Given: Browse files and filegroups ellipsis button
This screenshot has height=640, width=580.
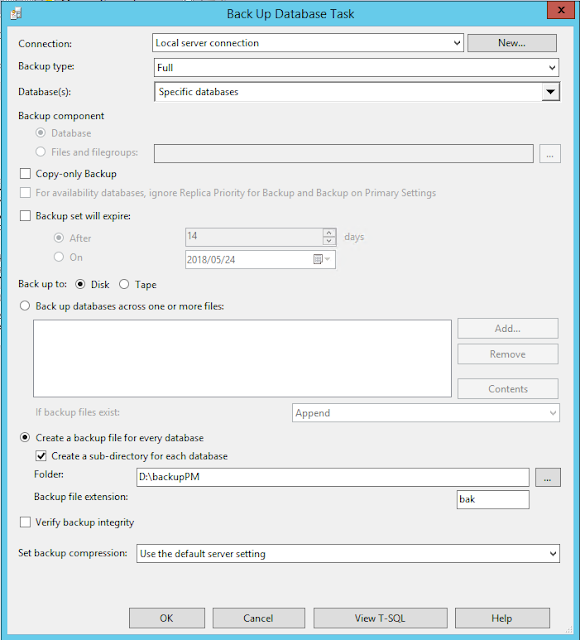Looking at the screenshot, I should click(550, 153).
